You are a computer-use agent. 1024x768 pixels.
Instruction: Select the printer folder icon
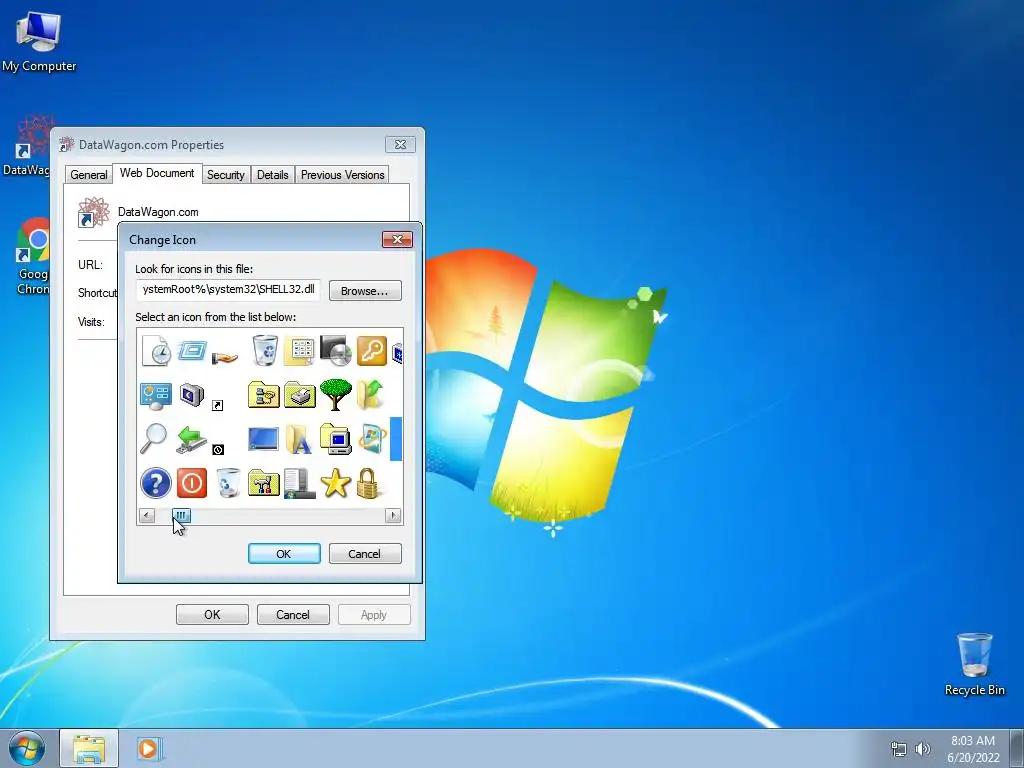coord(300,395)
